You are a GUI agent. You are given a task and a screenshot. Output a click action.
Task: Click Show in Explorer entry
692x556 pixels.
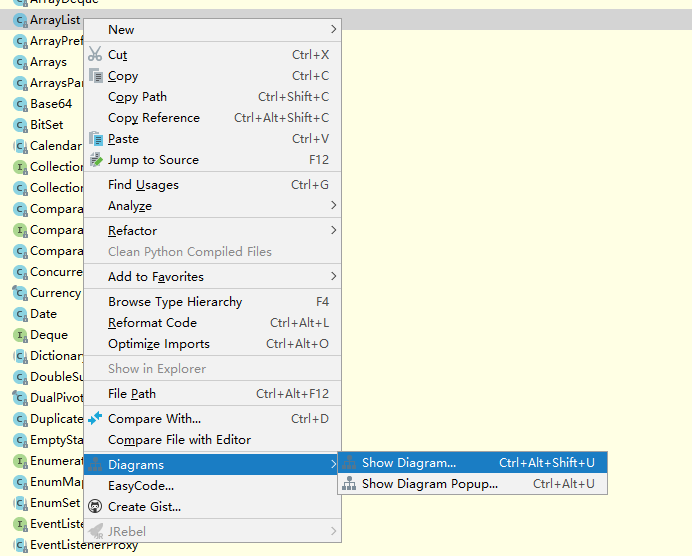212,368
